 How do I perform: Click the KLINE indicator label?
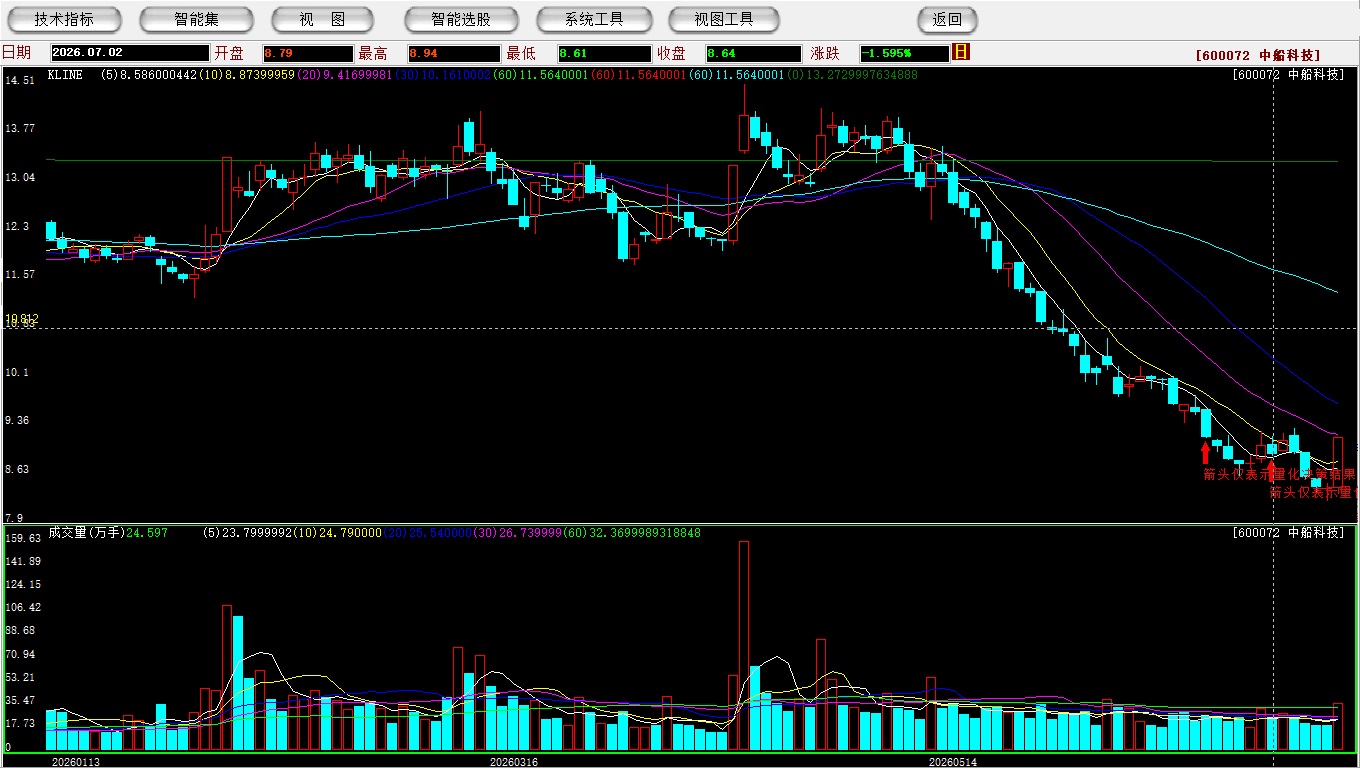pos(65,75)
